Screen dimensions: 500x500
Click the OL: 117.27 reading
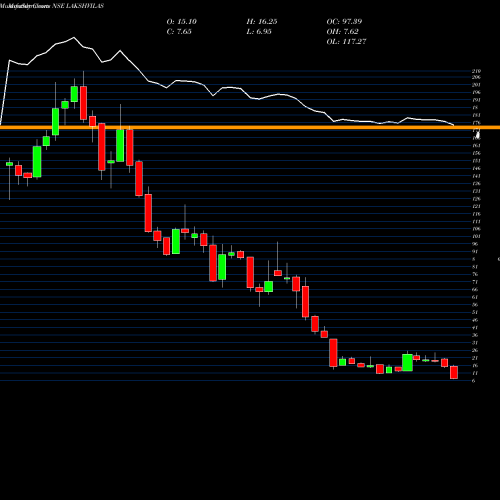[346, 42]
